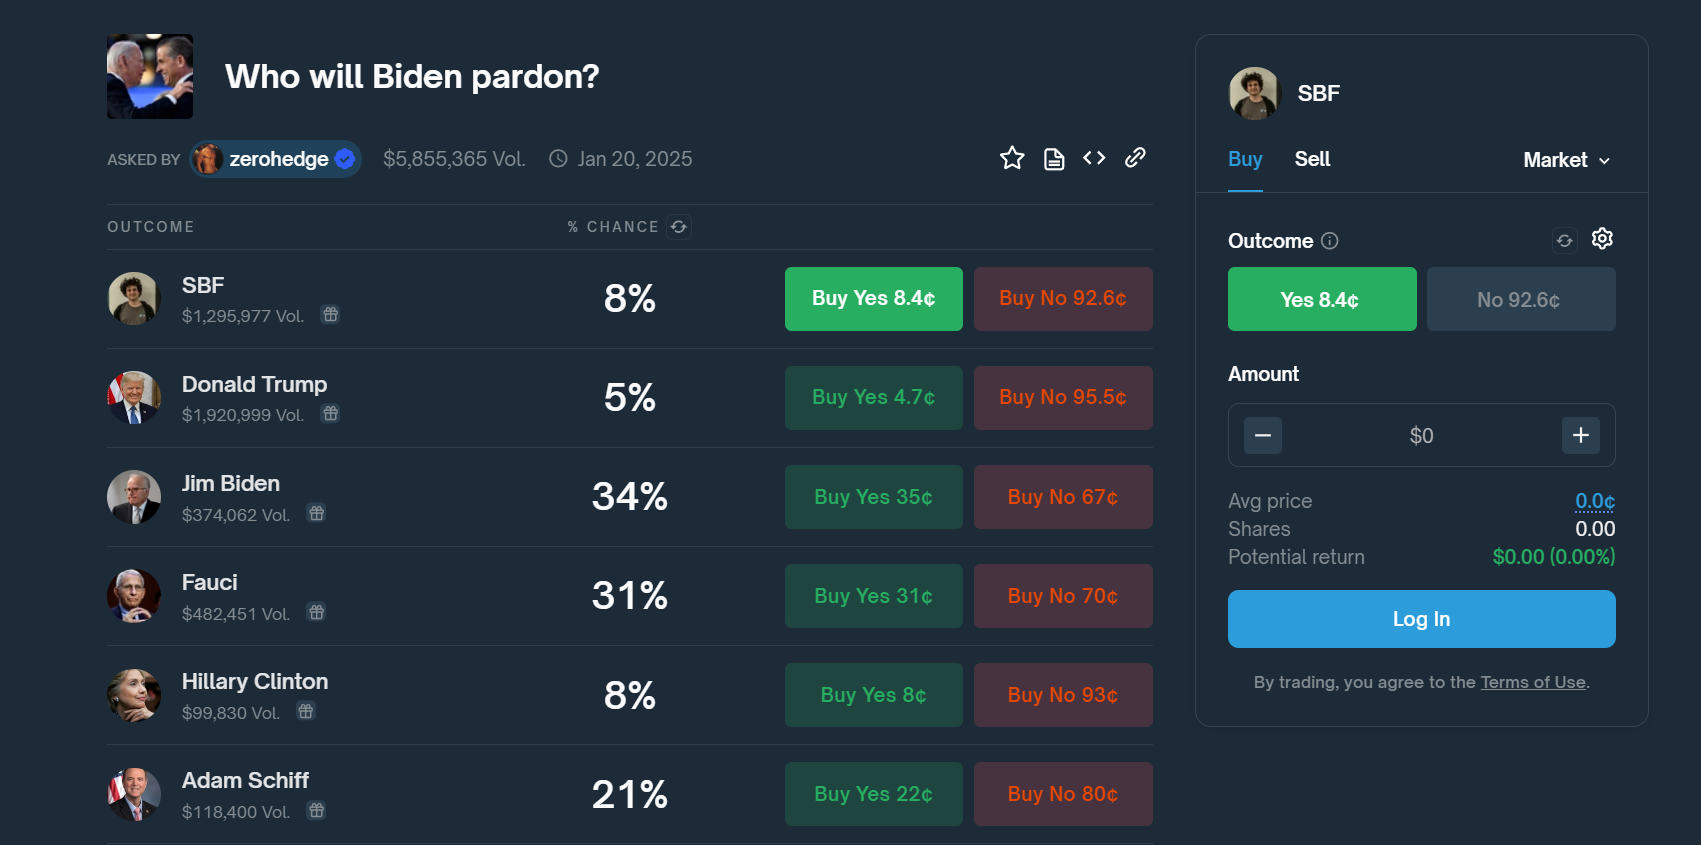Viewport: 1701px width, 845px height.
Task: Star this market to add to watchlist
Action: [1012, 158]
